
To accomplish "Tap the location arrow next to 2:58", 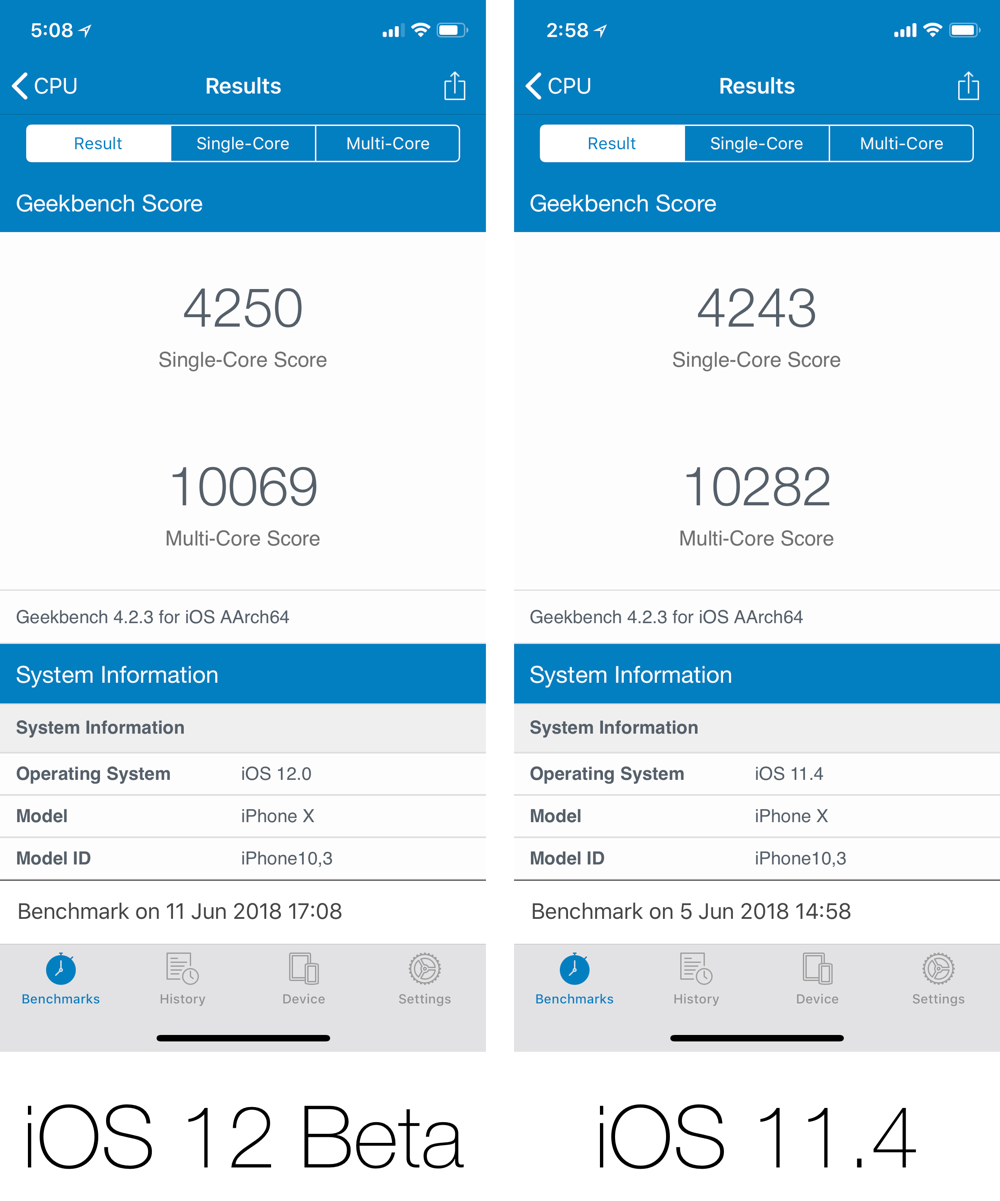I will [x=601, y=31].
